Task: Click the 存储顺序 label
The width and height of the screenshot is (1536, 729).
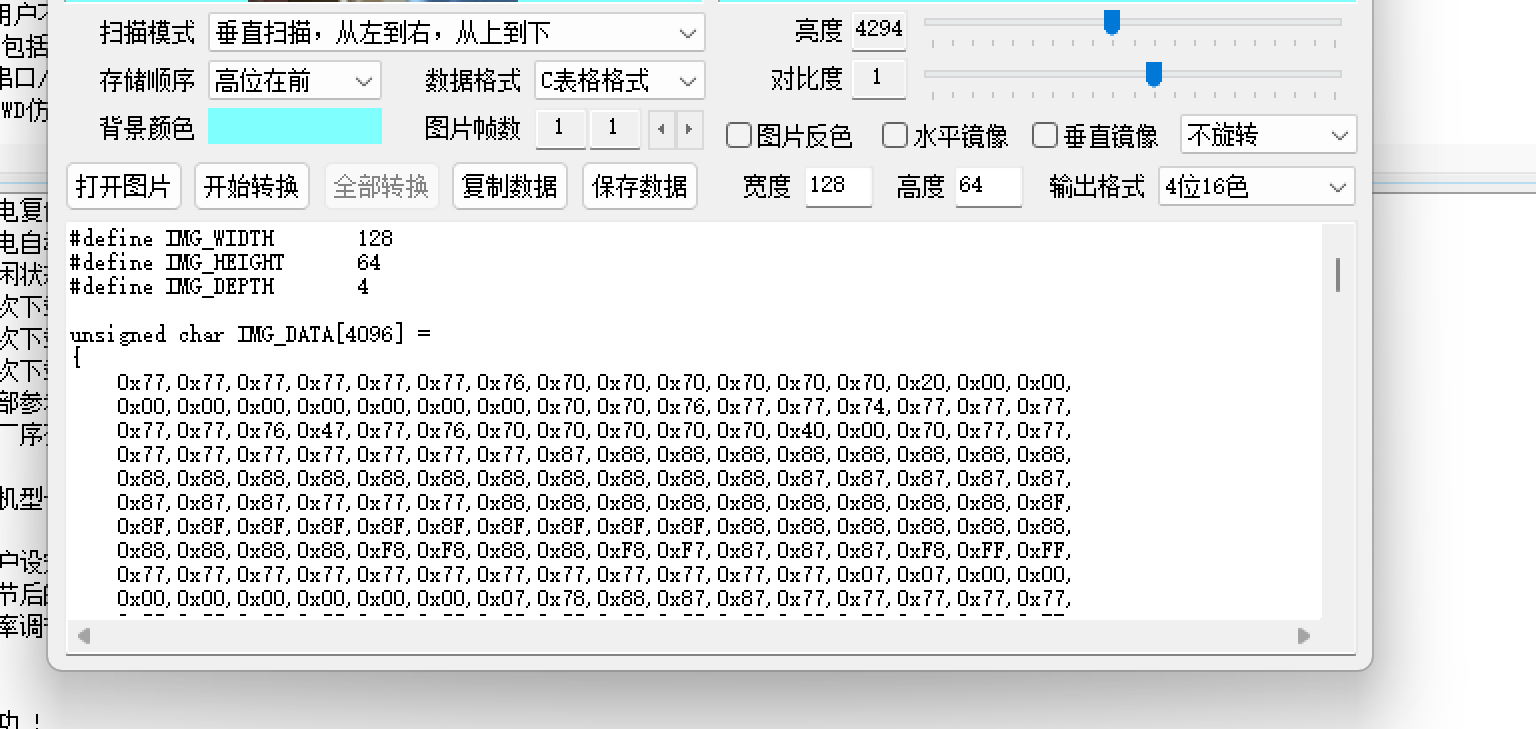Action: [147, 81]
